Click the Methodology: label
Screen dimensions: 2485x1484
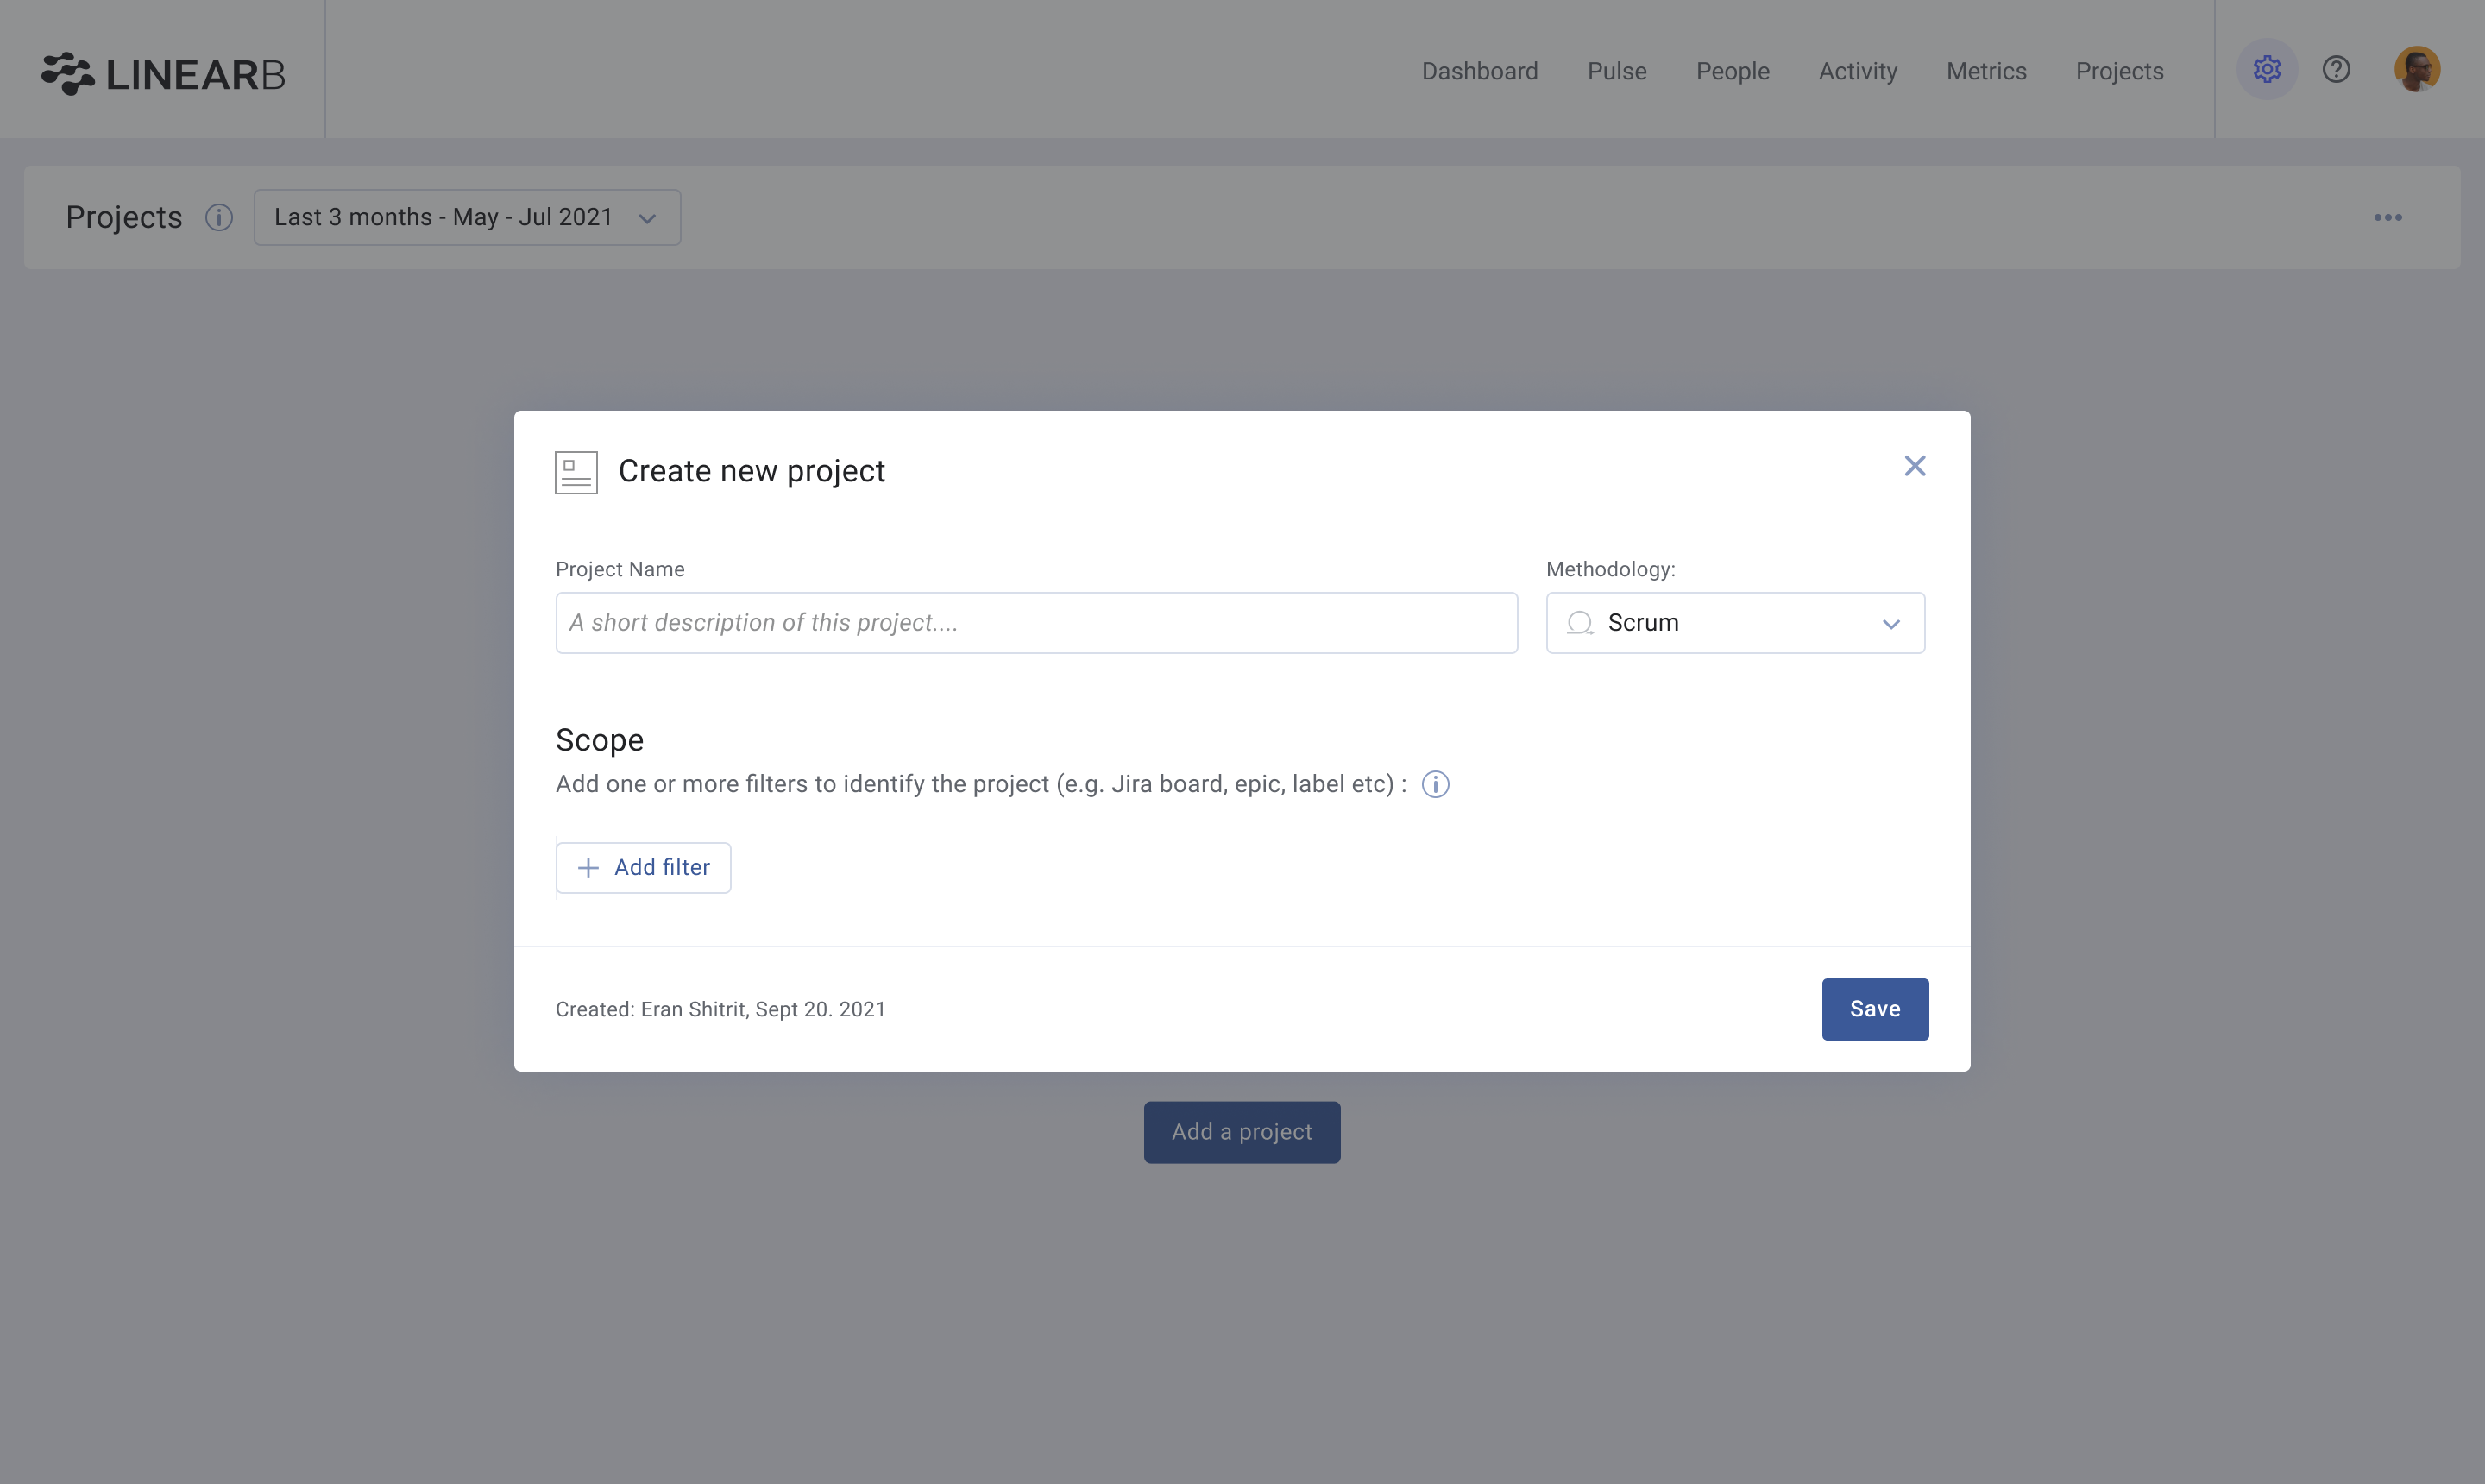click(x=1610, y=569)
